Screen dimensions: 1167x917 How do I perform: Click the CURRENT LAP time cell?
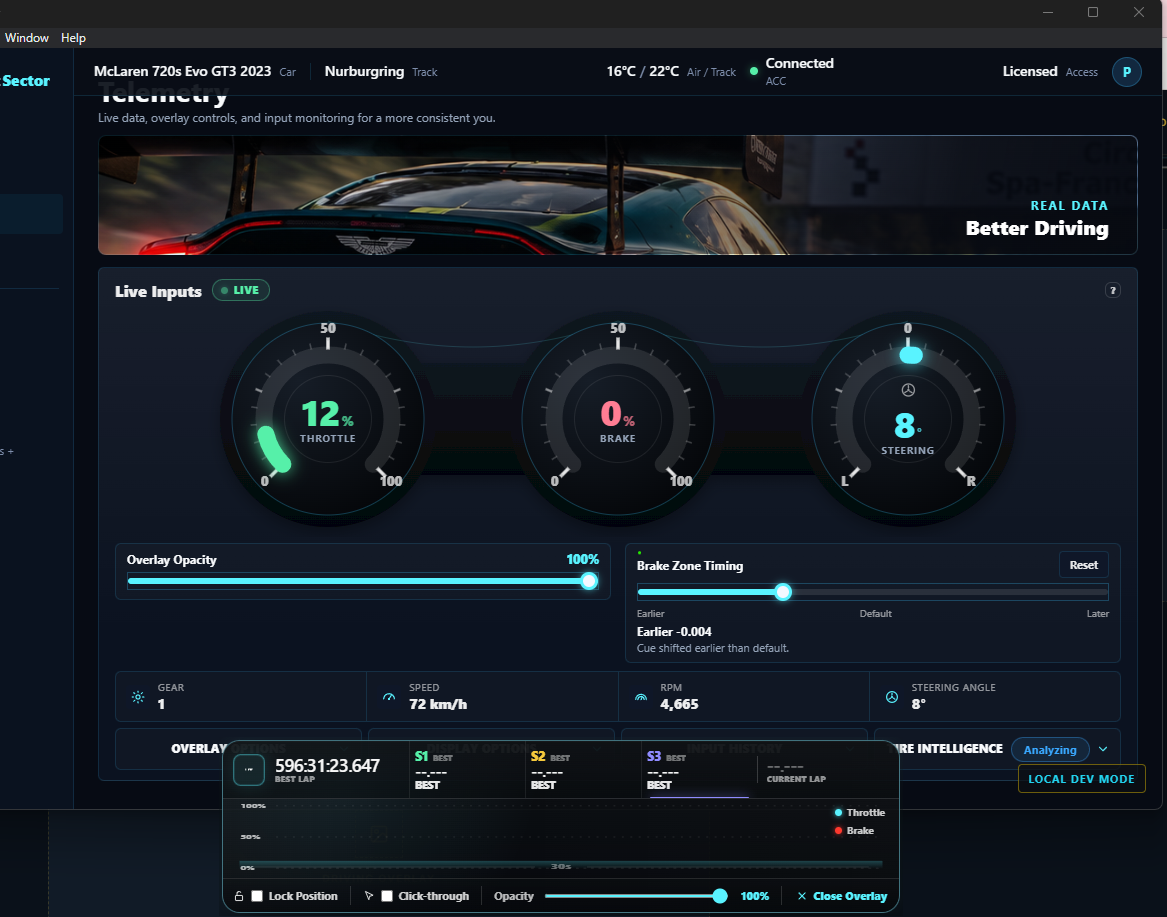point(796,772)
